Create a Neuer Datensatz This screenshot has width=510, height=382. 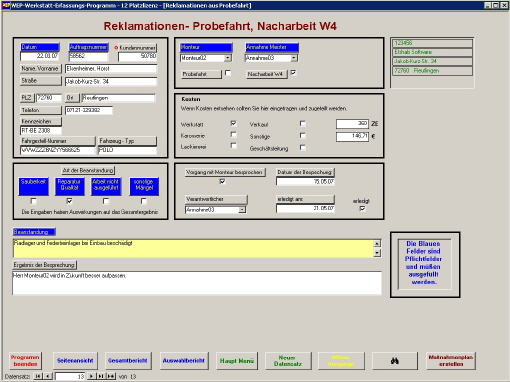pos(288,361)
